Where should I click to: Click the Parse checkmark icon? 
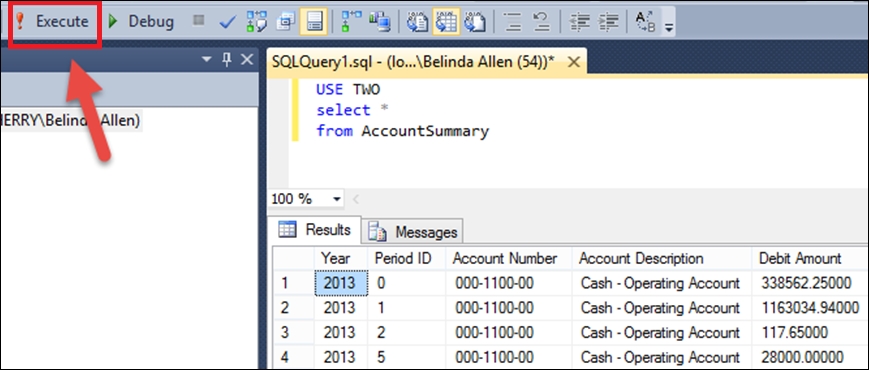[x=228, y=22]
